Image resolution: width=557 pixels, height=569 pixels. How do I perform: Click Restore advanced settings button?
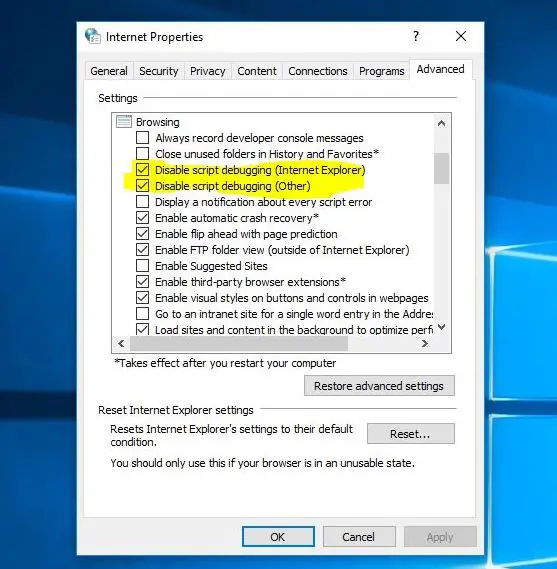[379, 386]
